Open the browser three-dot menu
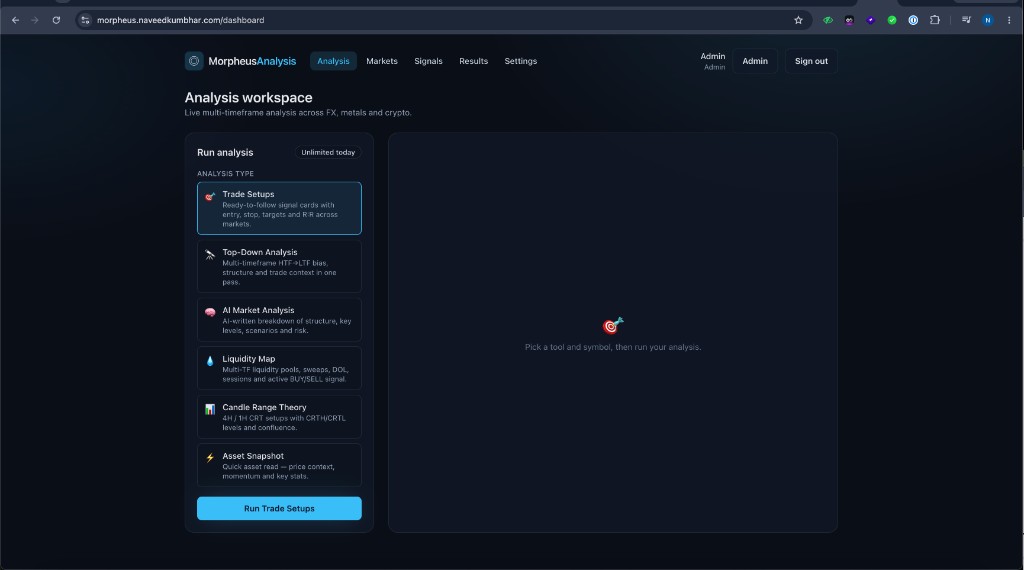Screen dimensions: 1024x570 pos(1009,20)
